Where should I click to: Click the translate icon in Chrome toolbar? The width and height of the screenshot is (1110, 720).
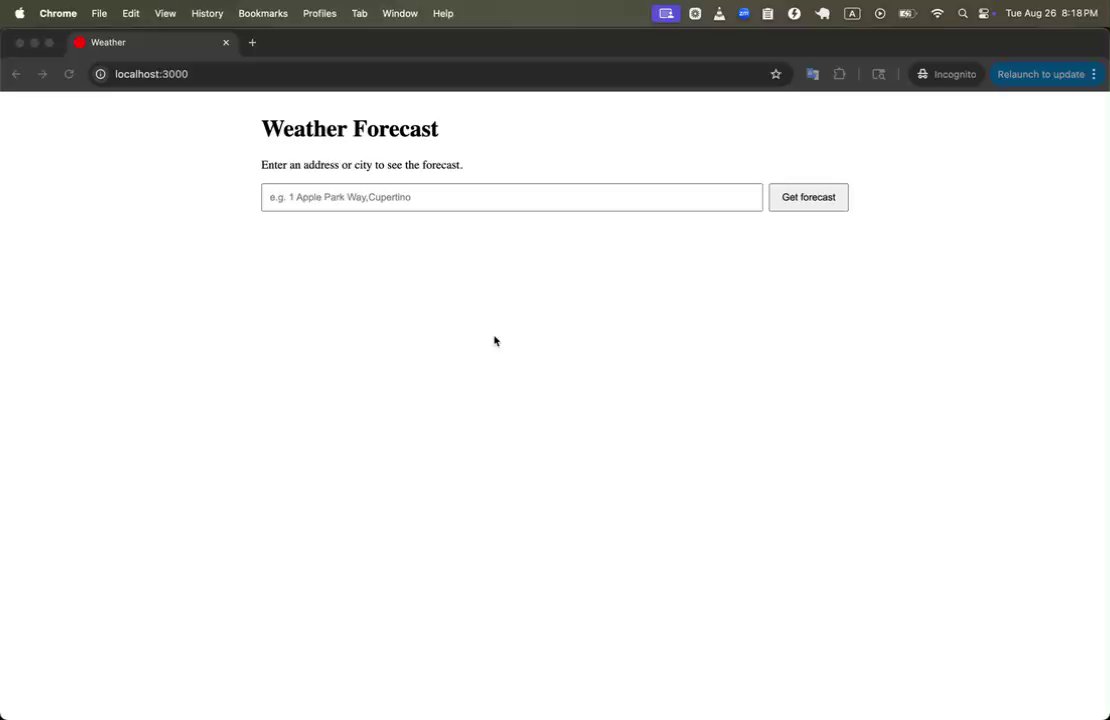tap(813, 74)
